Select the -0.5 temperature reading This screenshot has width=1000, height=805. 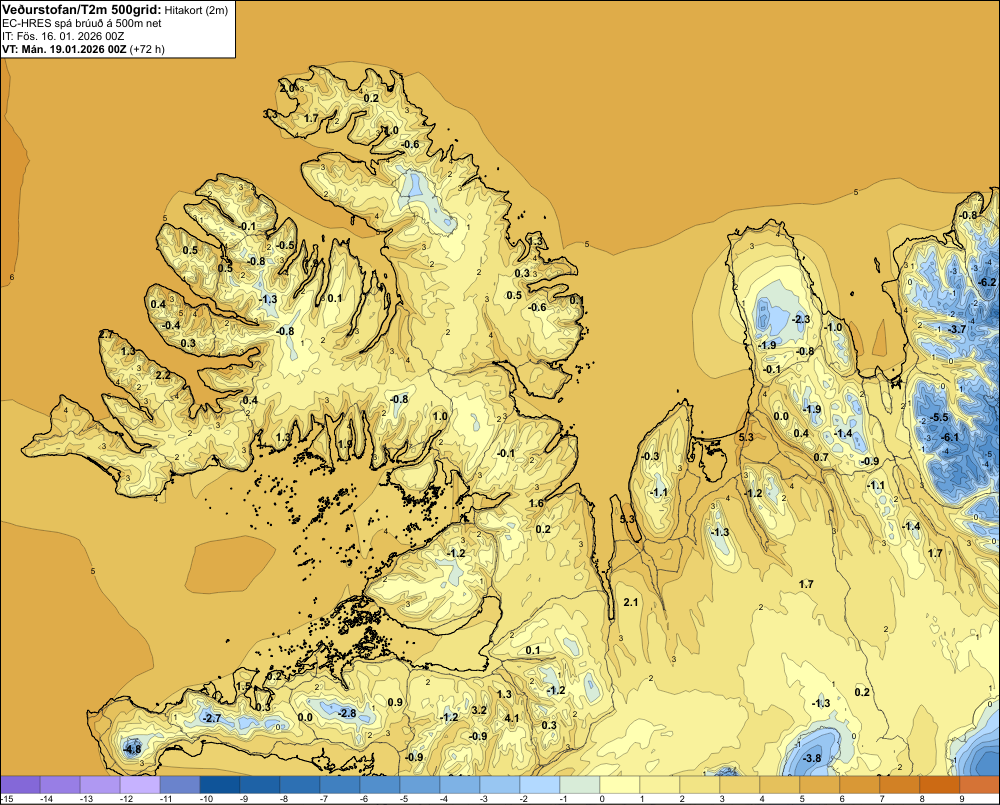coord(285,245)
